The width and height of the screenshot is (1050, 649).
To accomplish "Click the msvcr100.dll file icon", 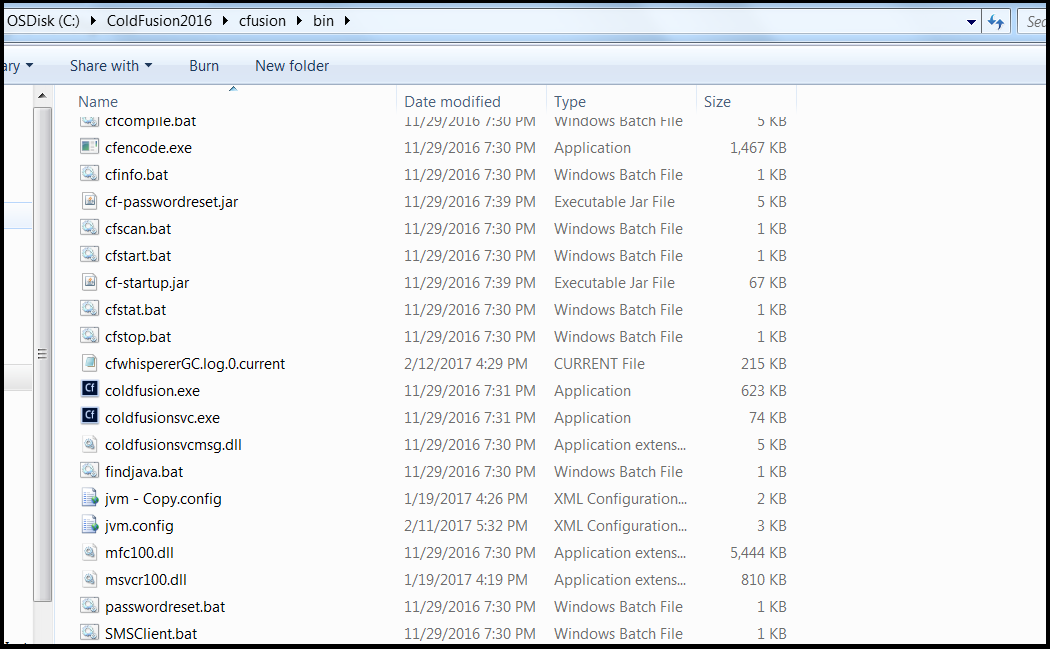I will (x=90, y=579).
